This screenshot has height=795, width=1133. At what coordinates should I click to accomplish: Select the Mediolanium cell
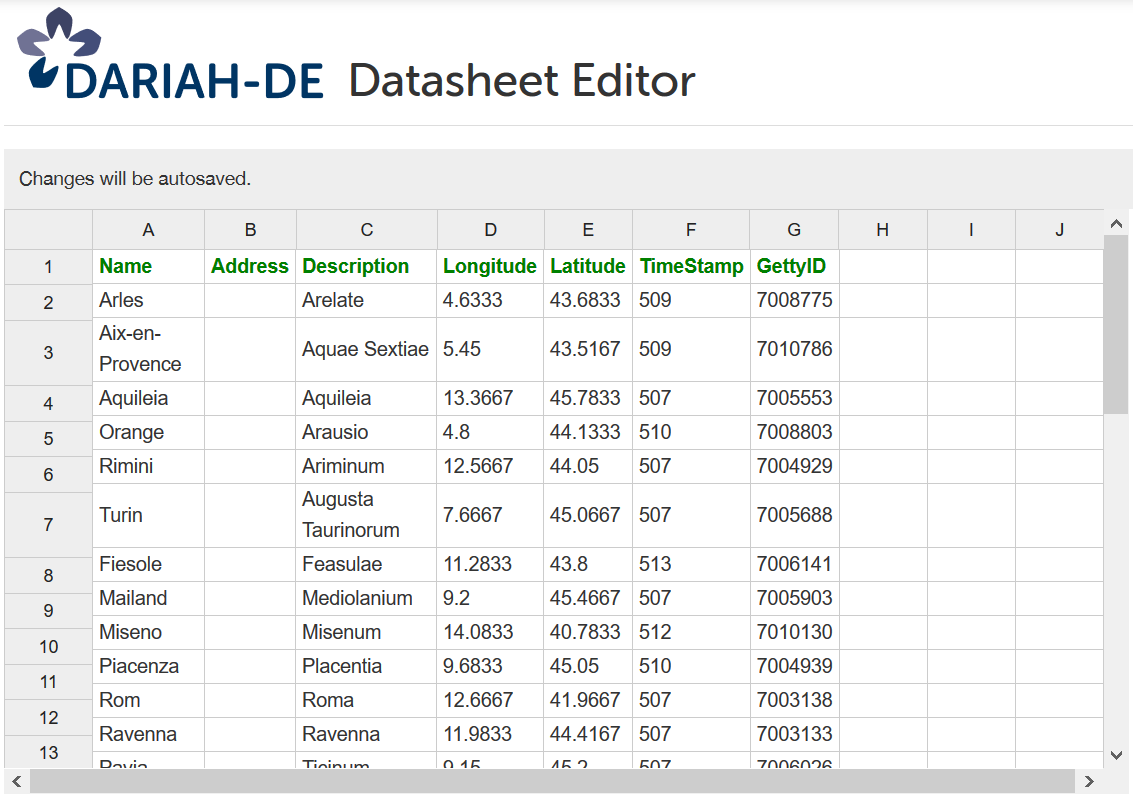tap(366, 598)
